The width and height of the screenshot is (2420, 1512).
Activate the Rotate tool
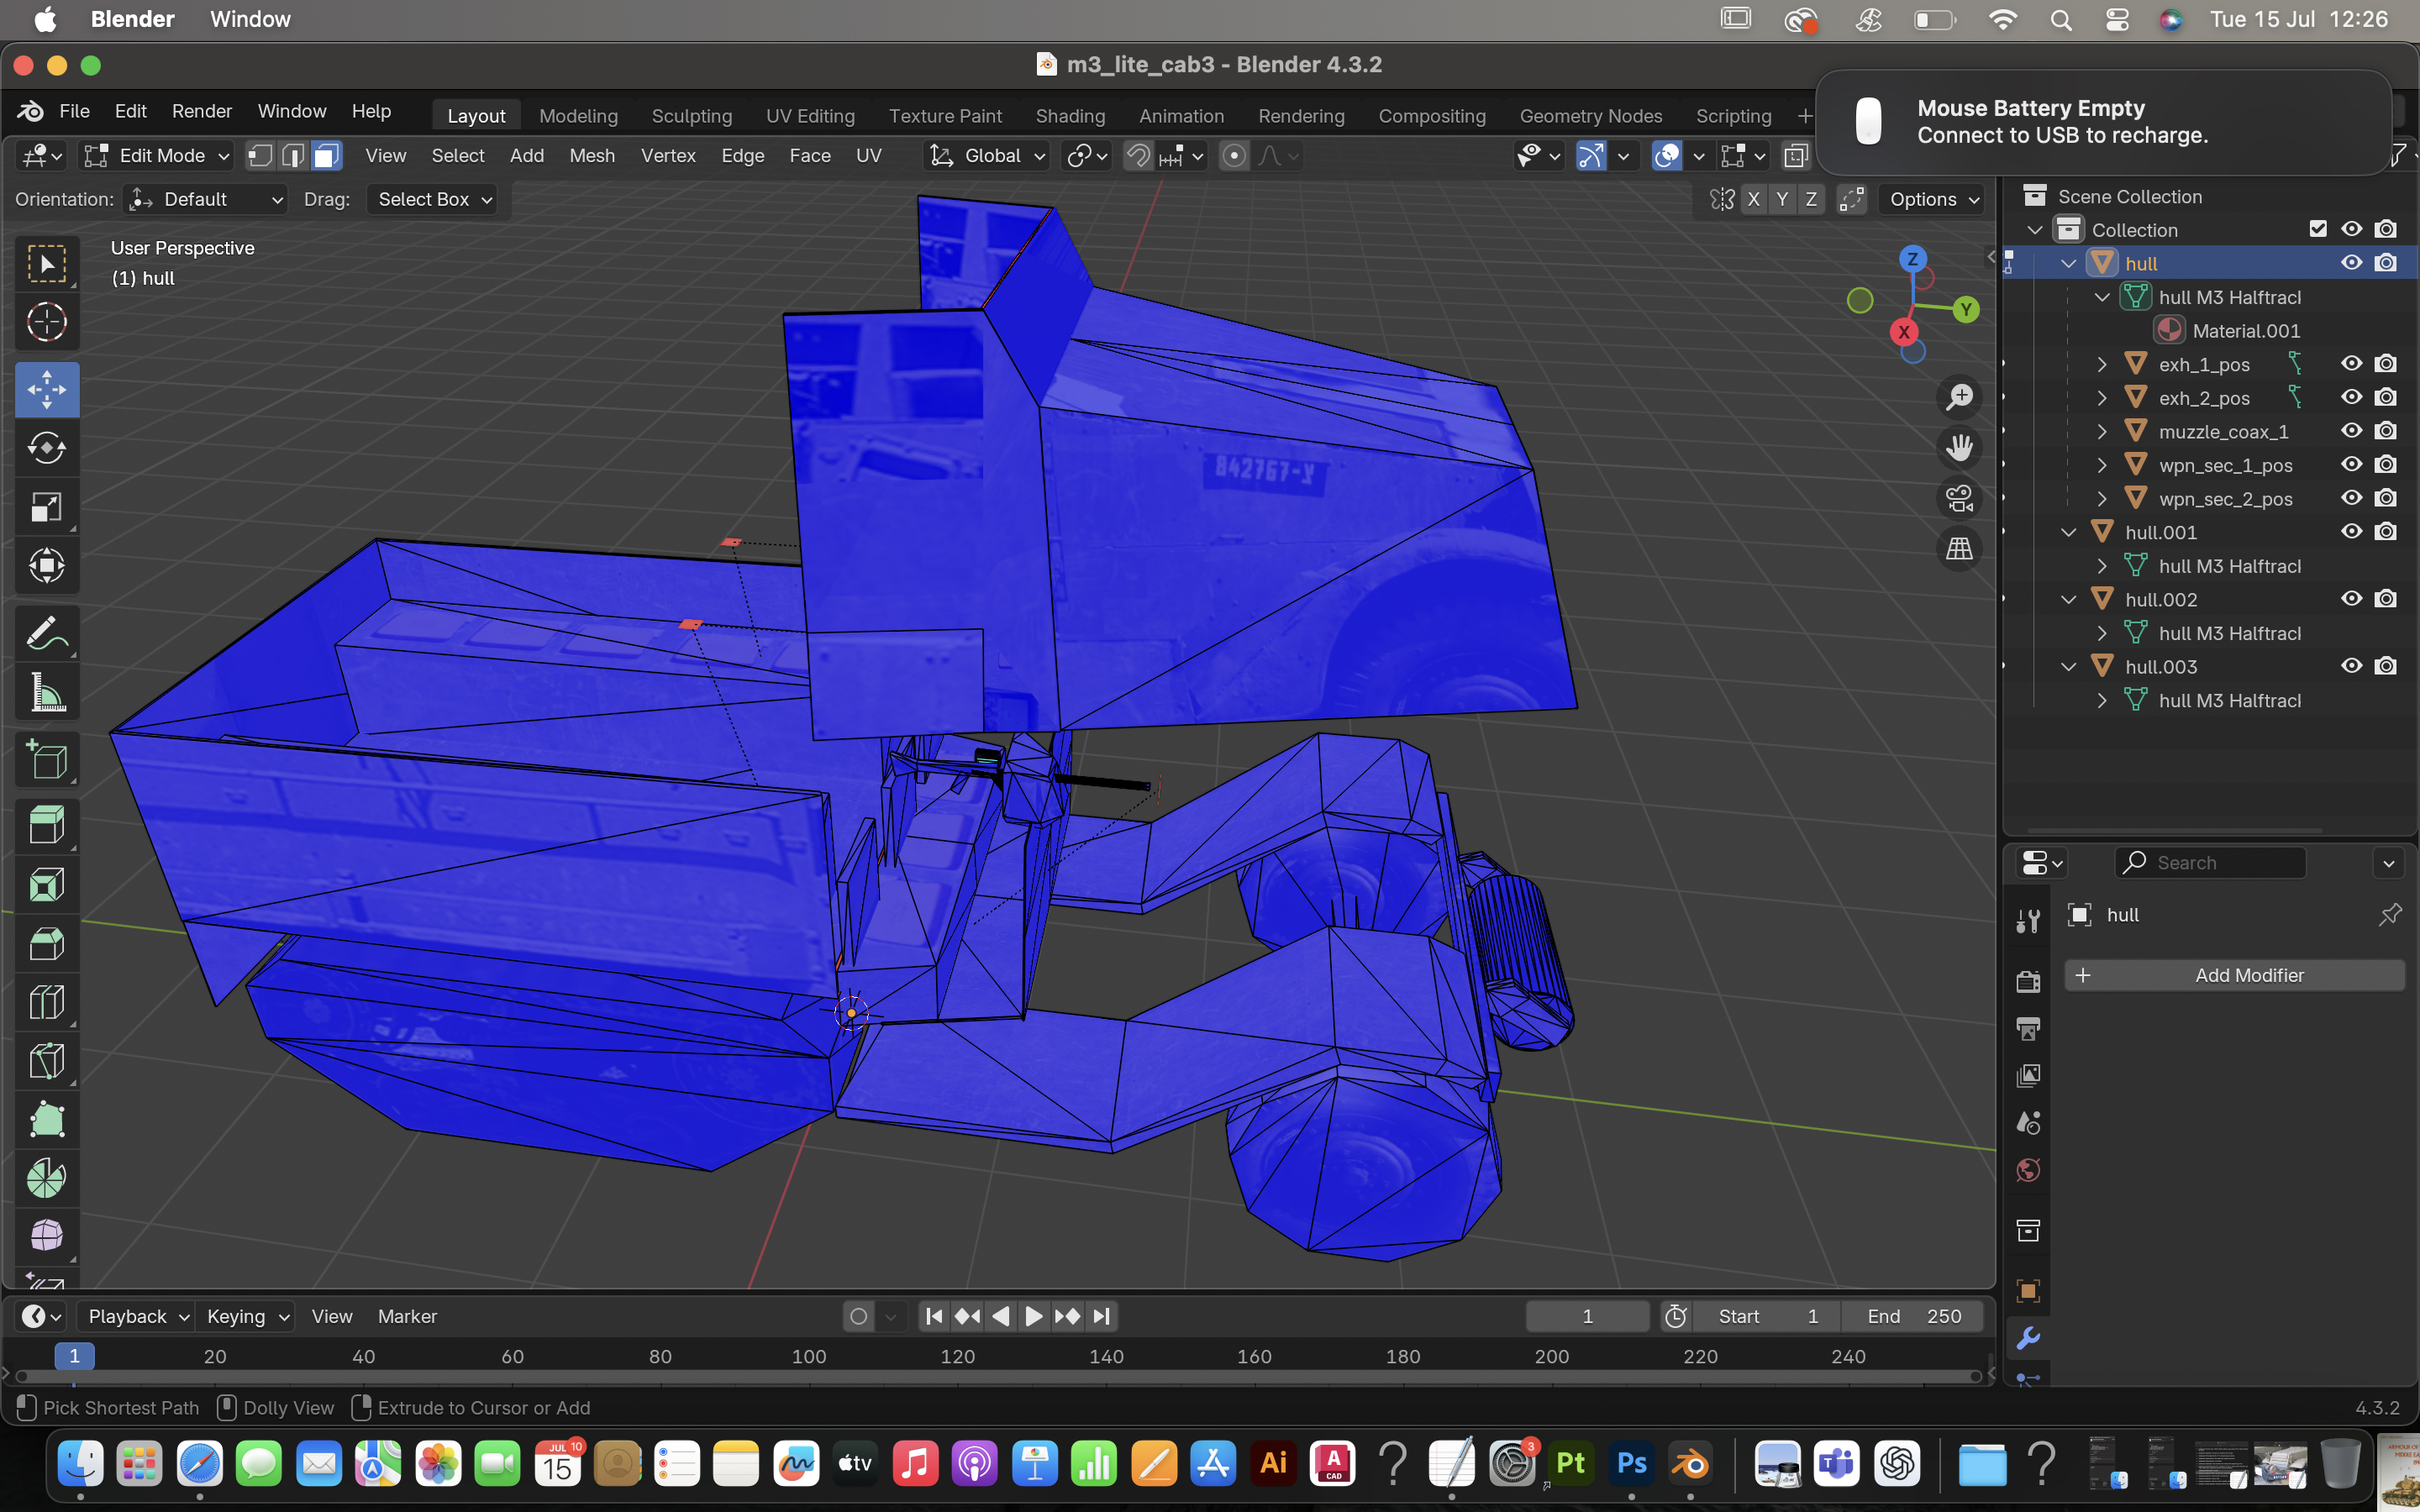coord(47,448)
